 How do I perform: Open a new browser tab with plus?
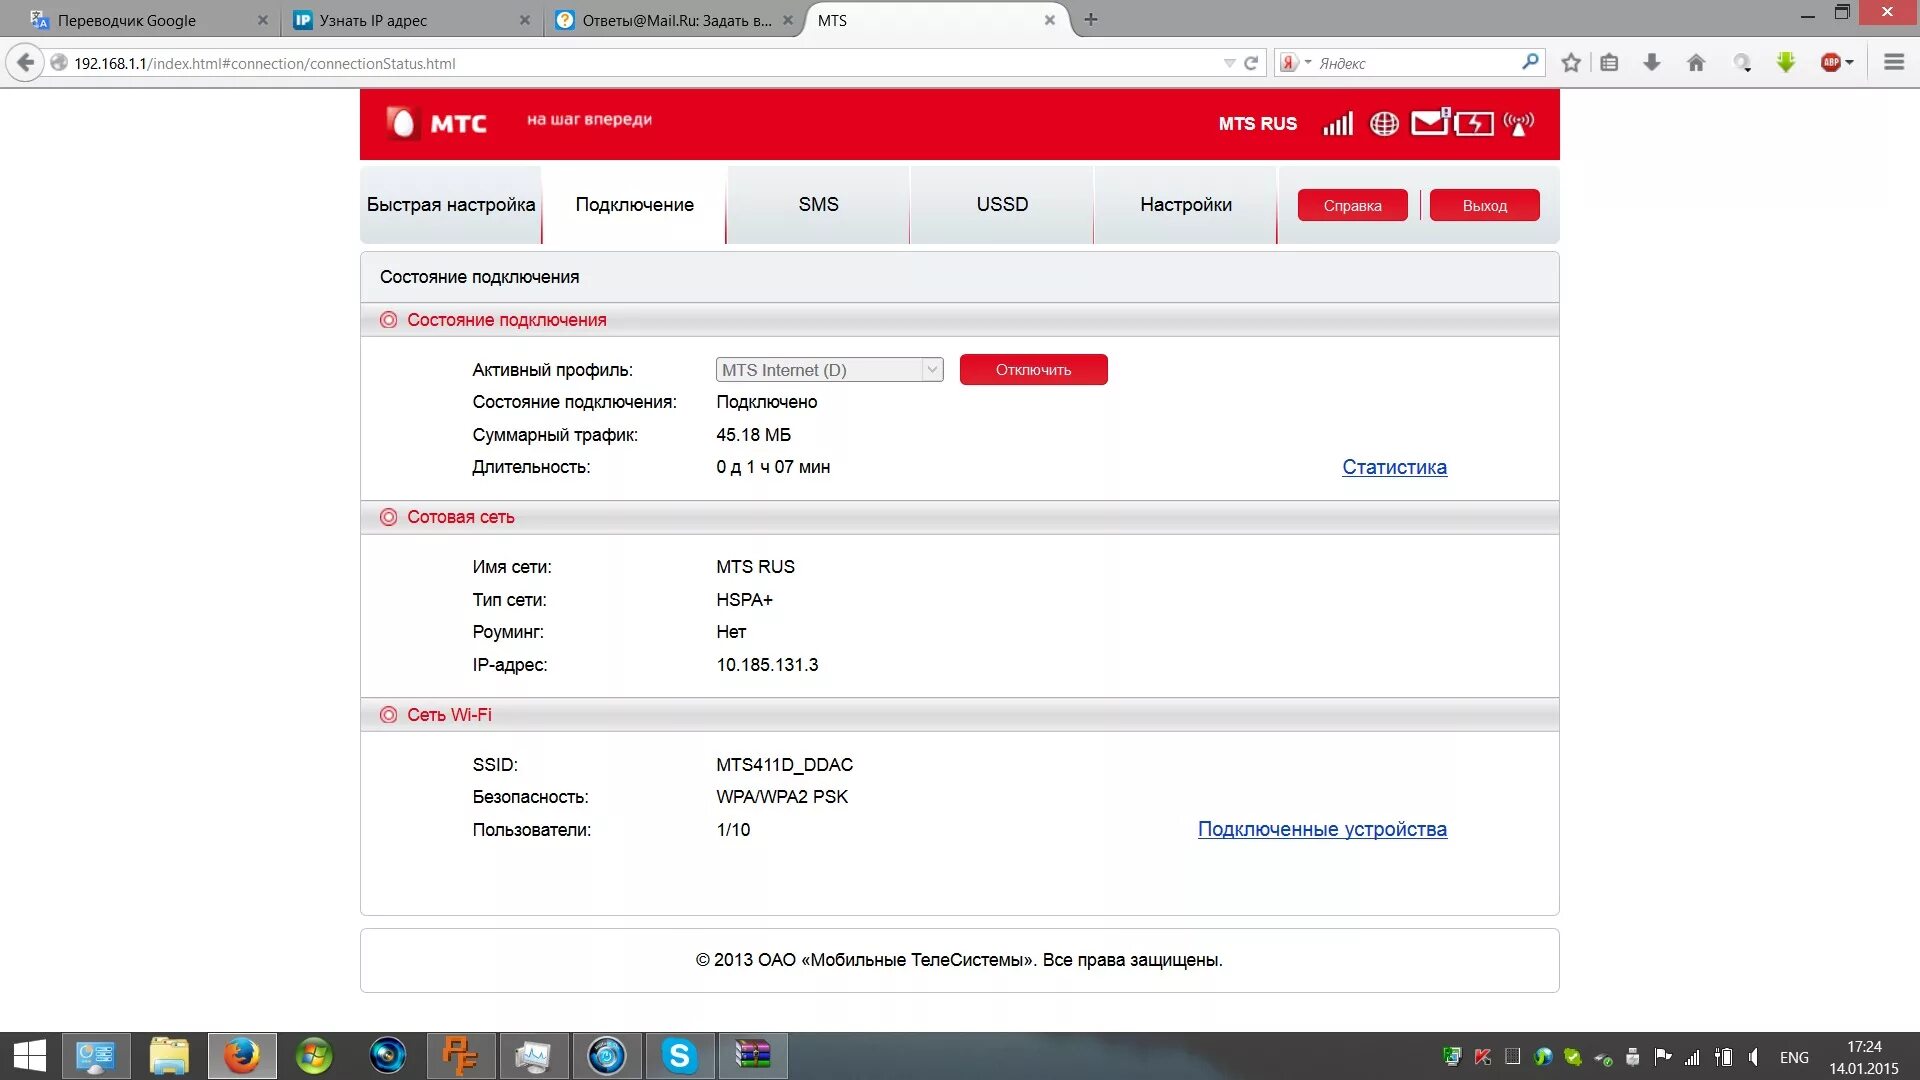pyautogui.click(x=1091, y=20)
